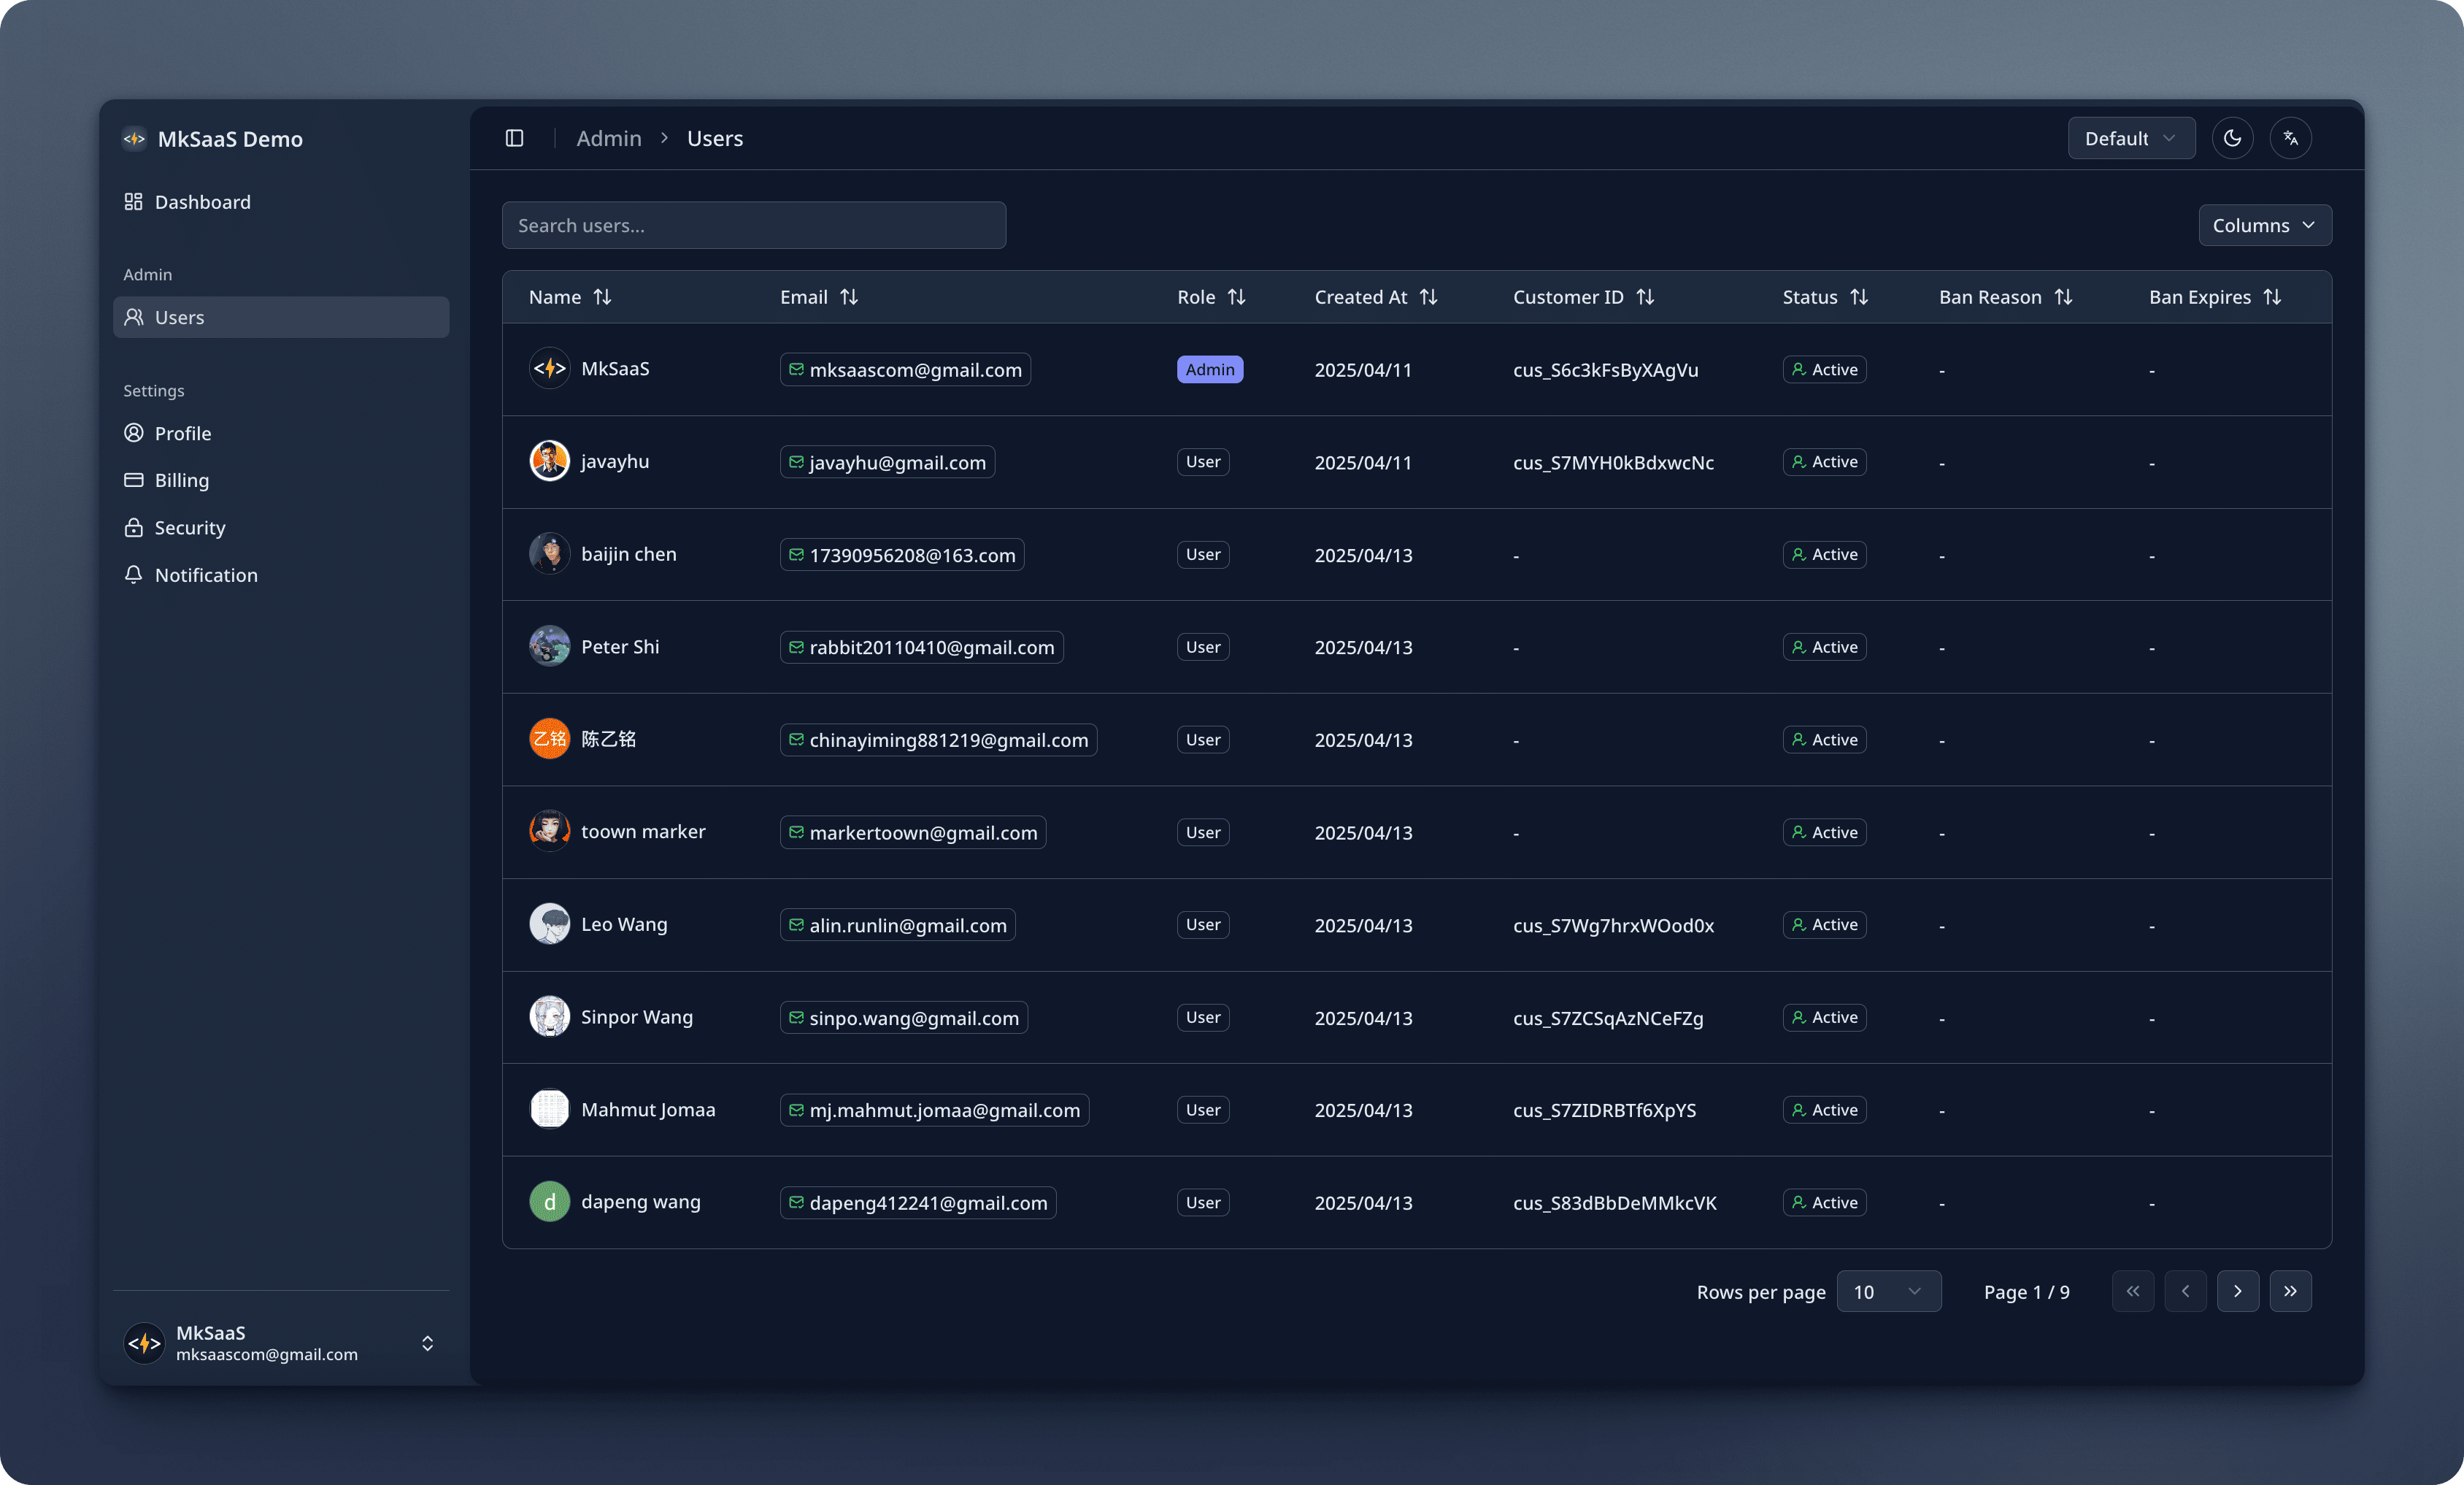Screen dimensions: 2464x1485
Task: Expand the MkSaaS account switcher
Action: pyautogui.click(x=427, y=1343)
